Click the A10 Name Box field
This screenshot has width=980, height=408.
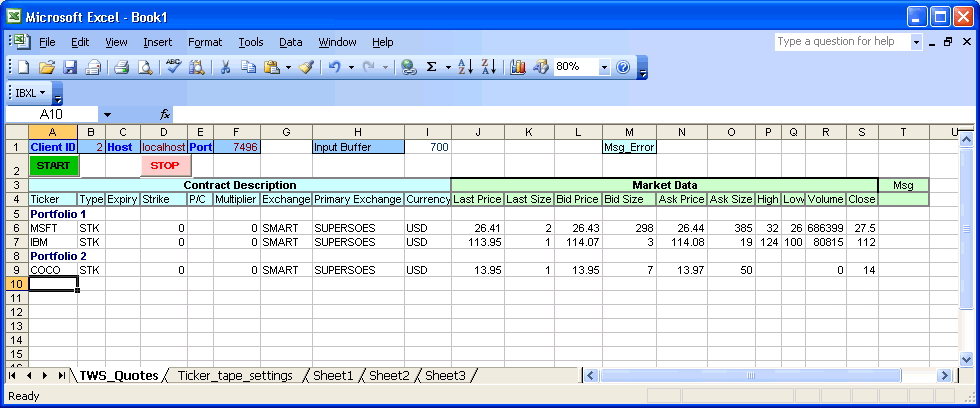point(51,114)
